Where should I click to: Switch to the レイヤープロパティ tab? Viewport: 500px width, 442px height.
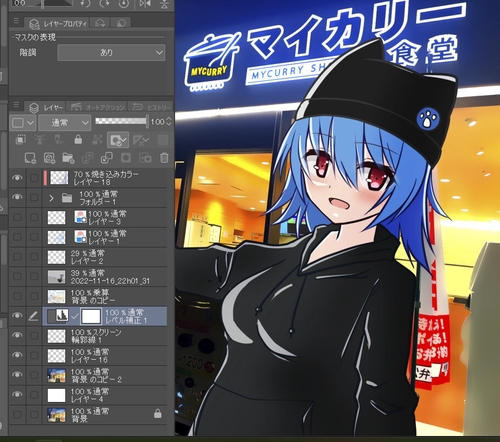tap(57, 23)
